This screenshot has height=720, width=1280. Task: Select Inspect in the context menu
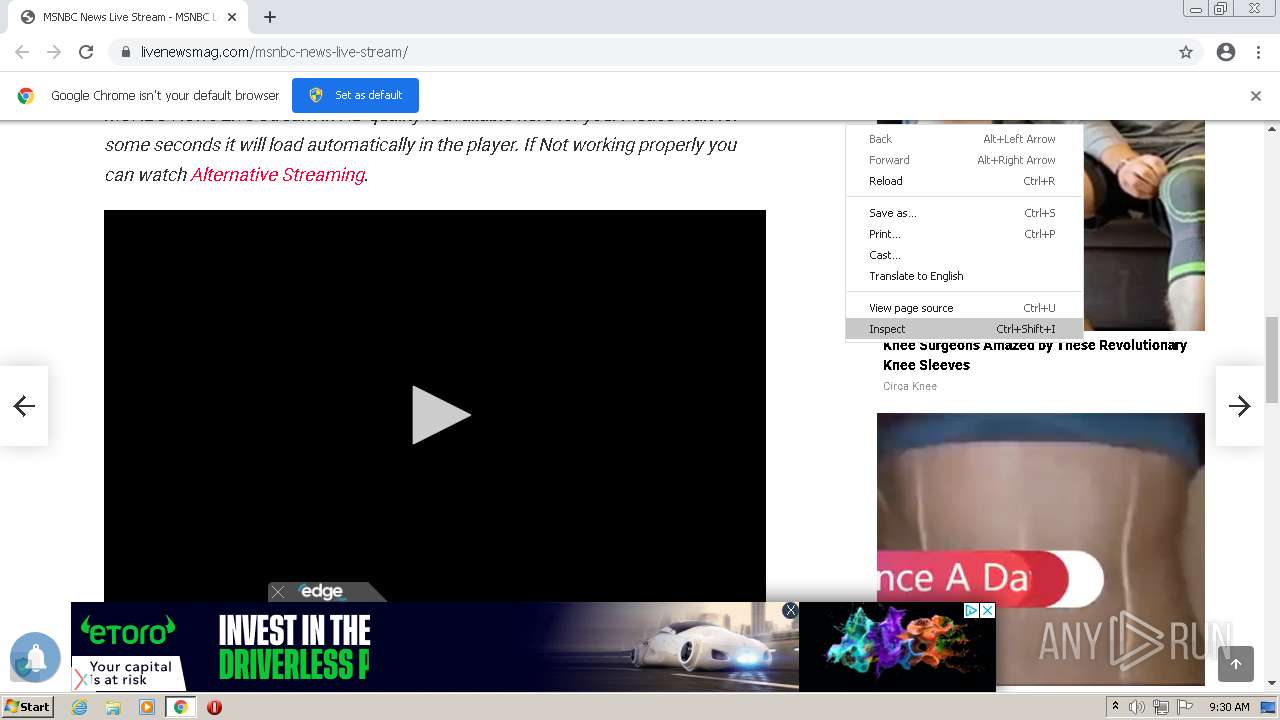click(x=964, y=329)
